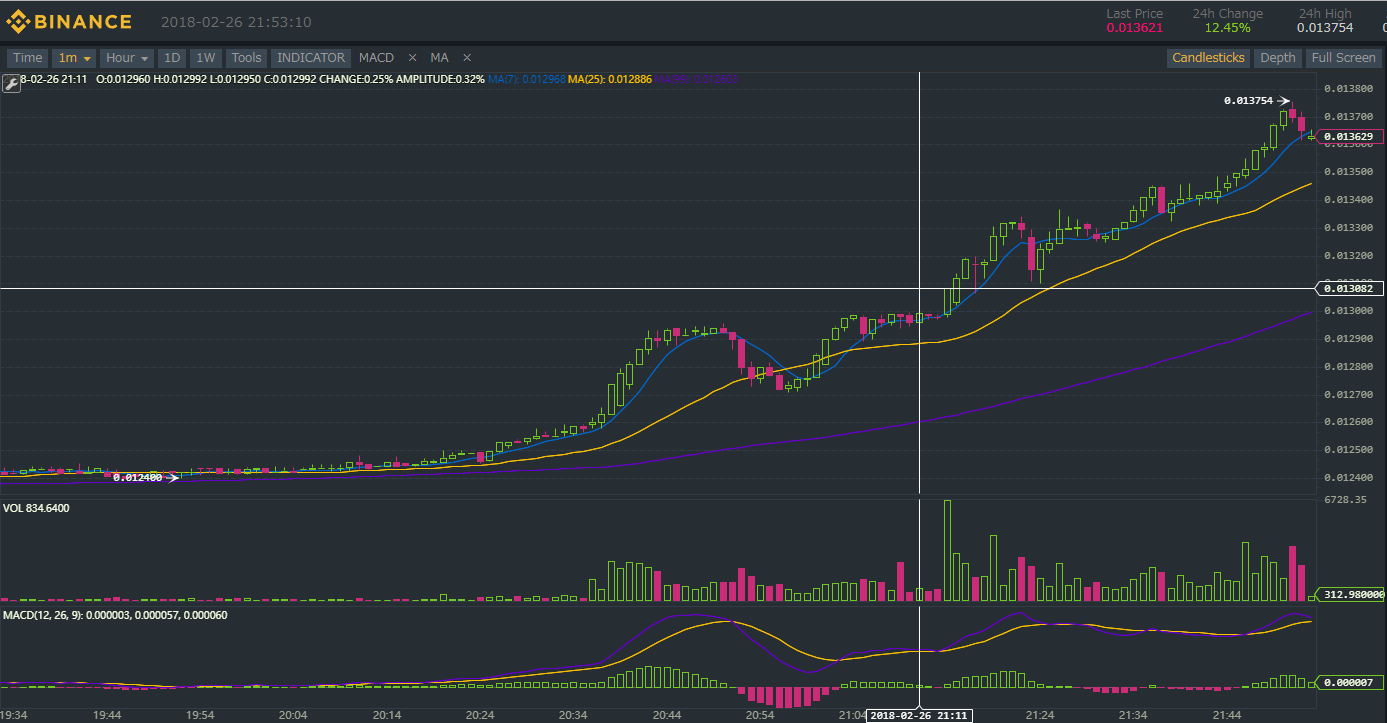The height and width of the screenshot is (723, 1387).
Task: Select the 1D timeframe button
Action: tap(171, 58)
